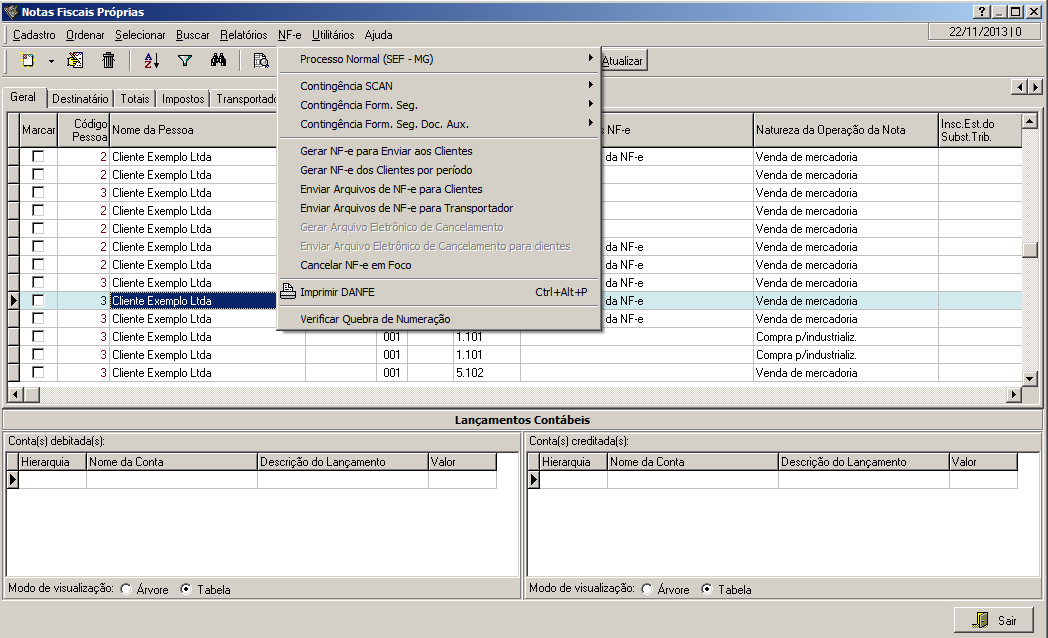
Task: Select Tabela view mode under credited accounts
Action: point(707,589)
